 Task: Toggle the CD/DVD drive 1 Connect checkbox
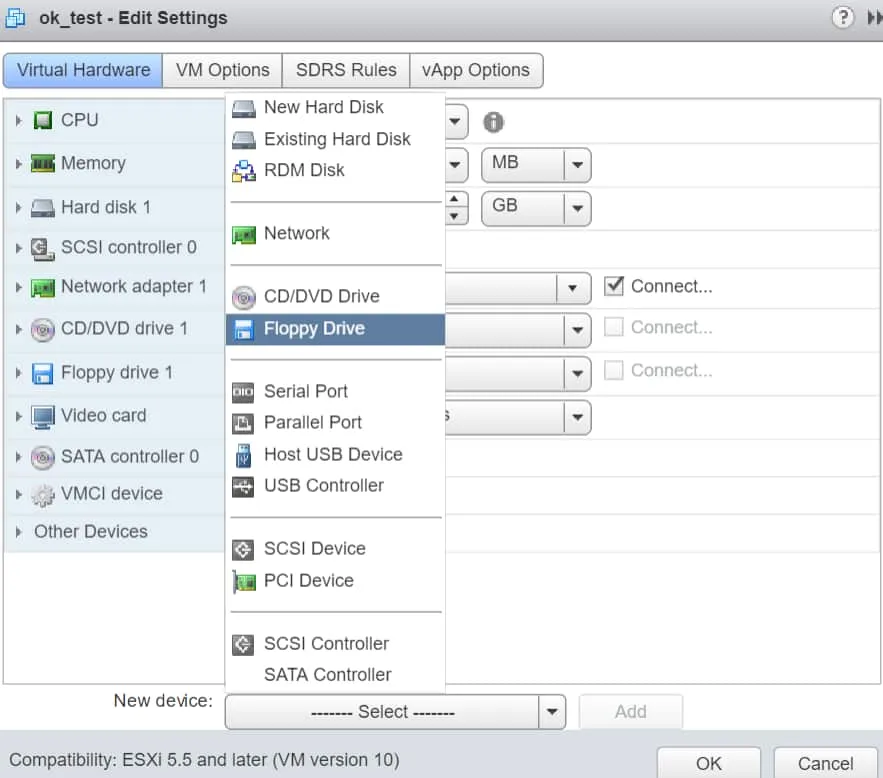pyautogui.click(x=614, y=328)
